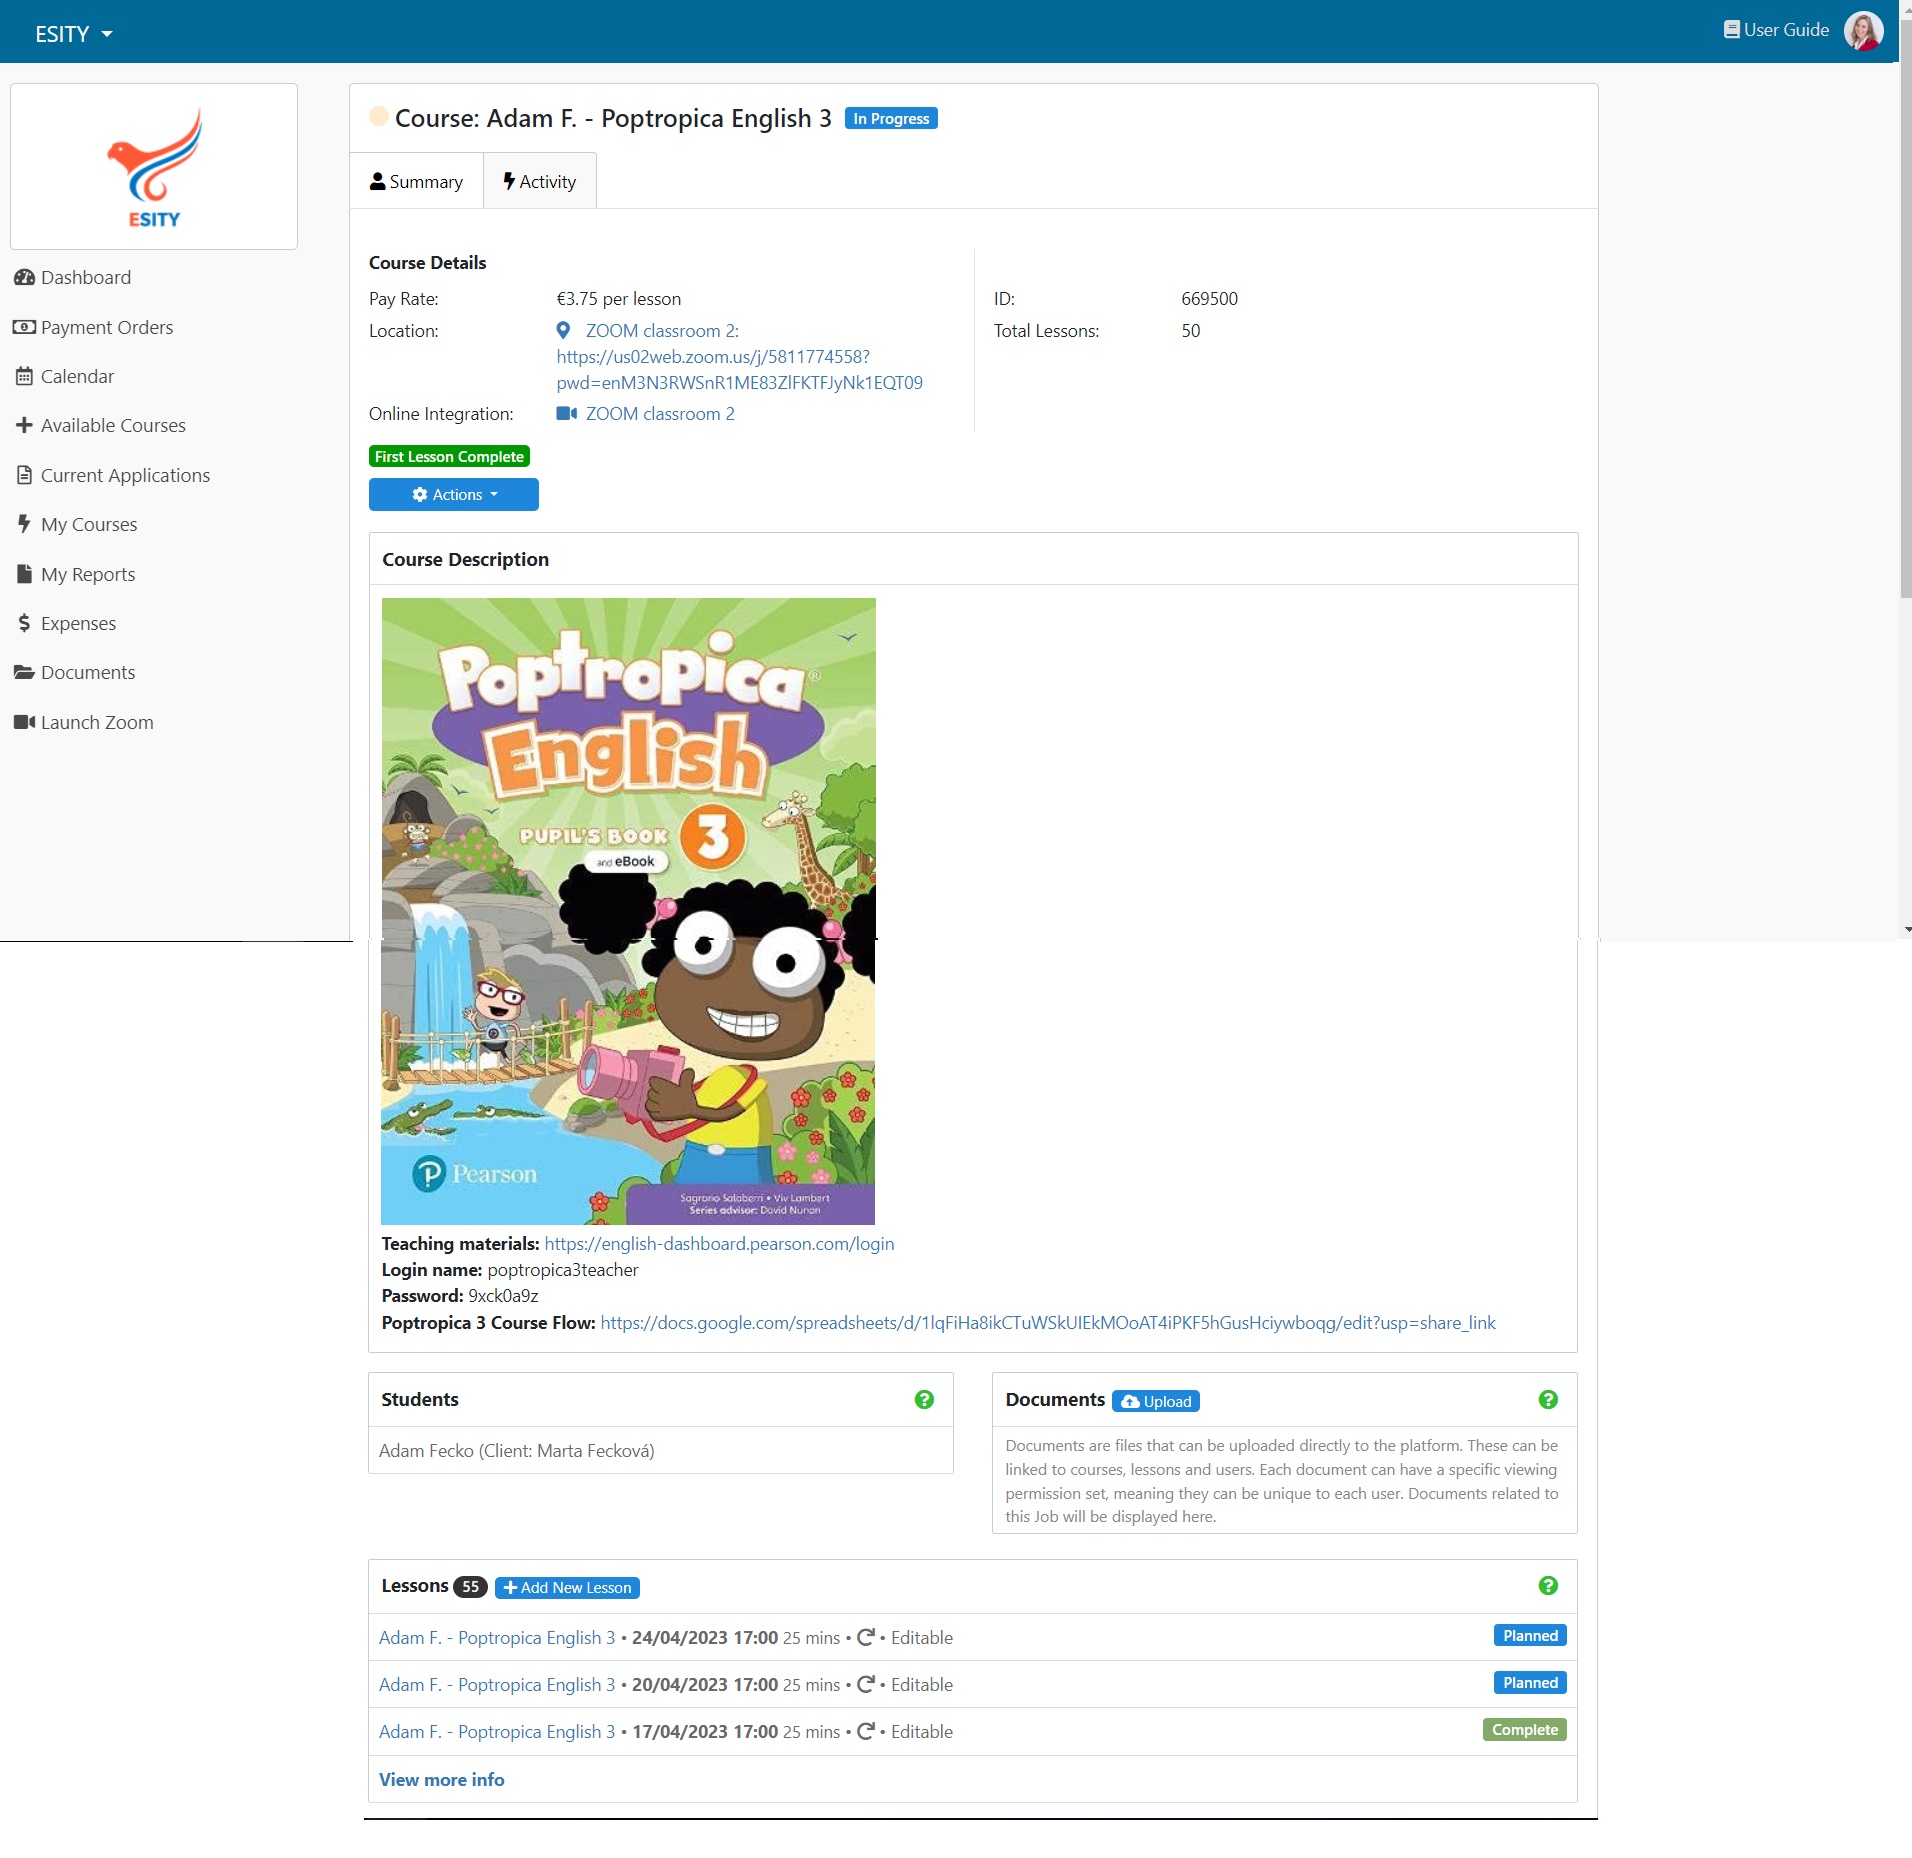Click the user profile avatar
Image resolution: width=1912 pixels, height=1858 pixels.
(1863, 31)
